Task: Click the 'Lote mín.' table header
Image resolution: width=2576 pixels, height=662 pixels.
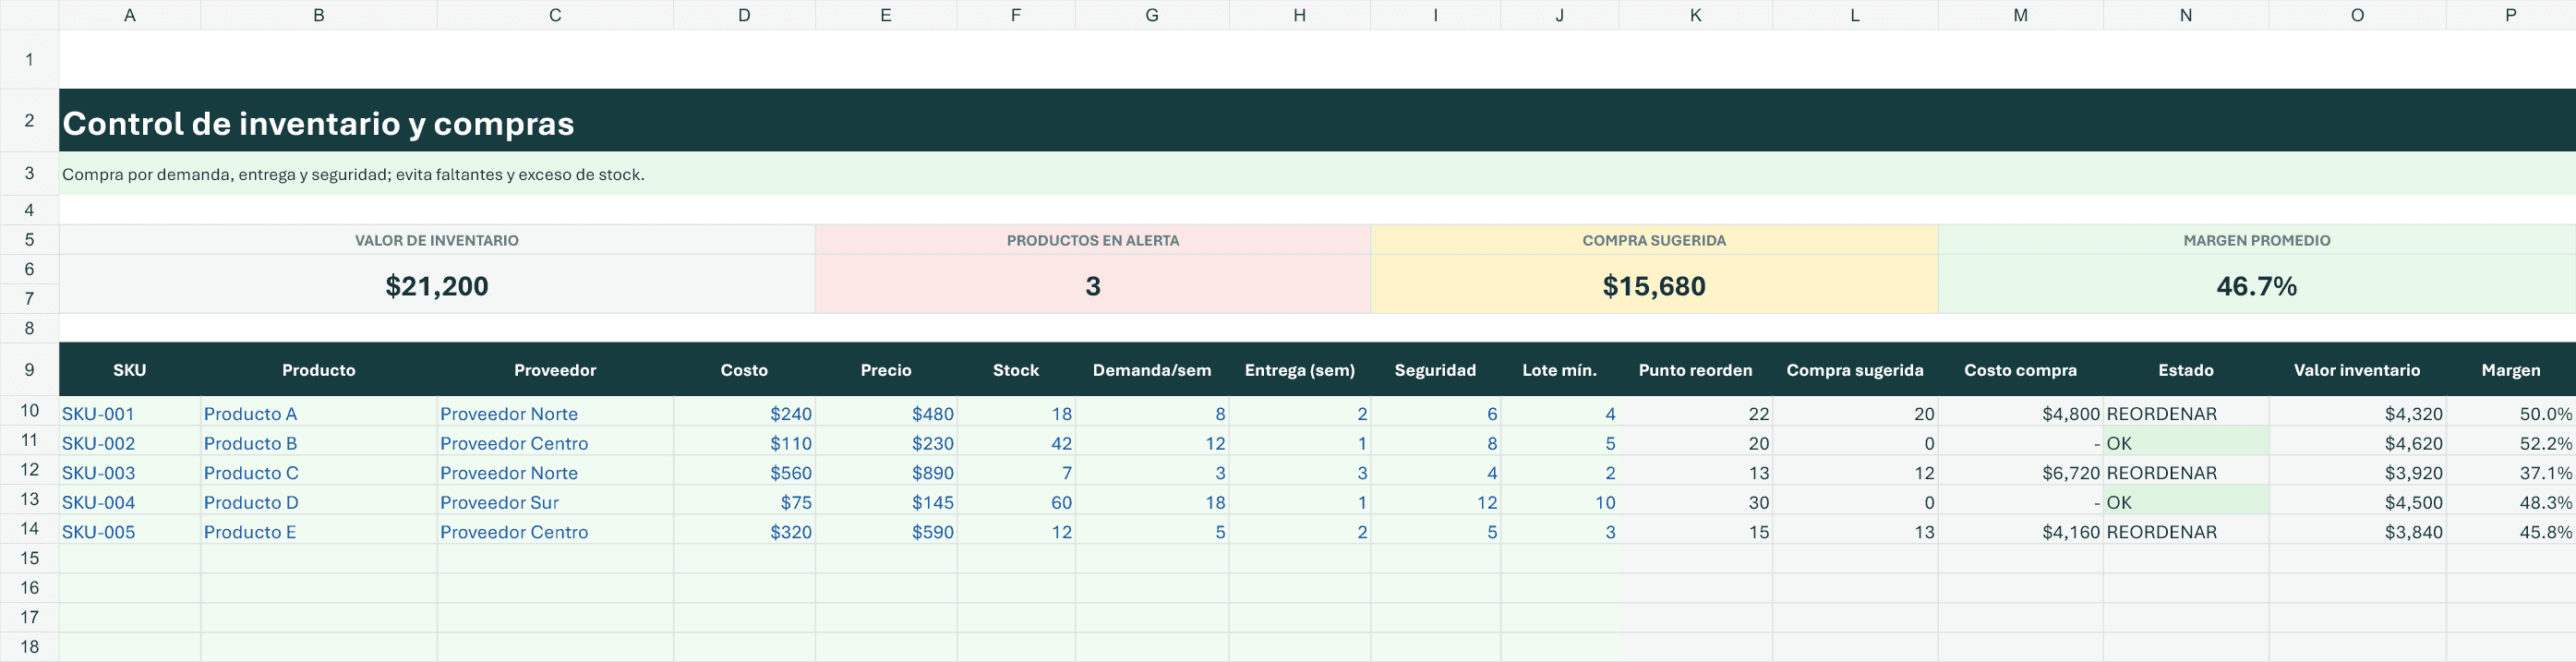Action: (x=1560, y=370)
